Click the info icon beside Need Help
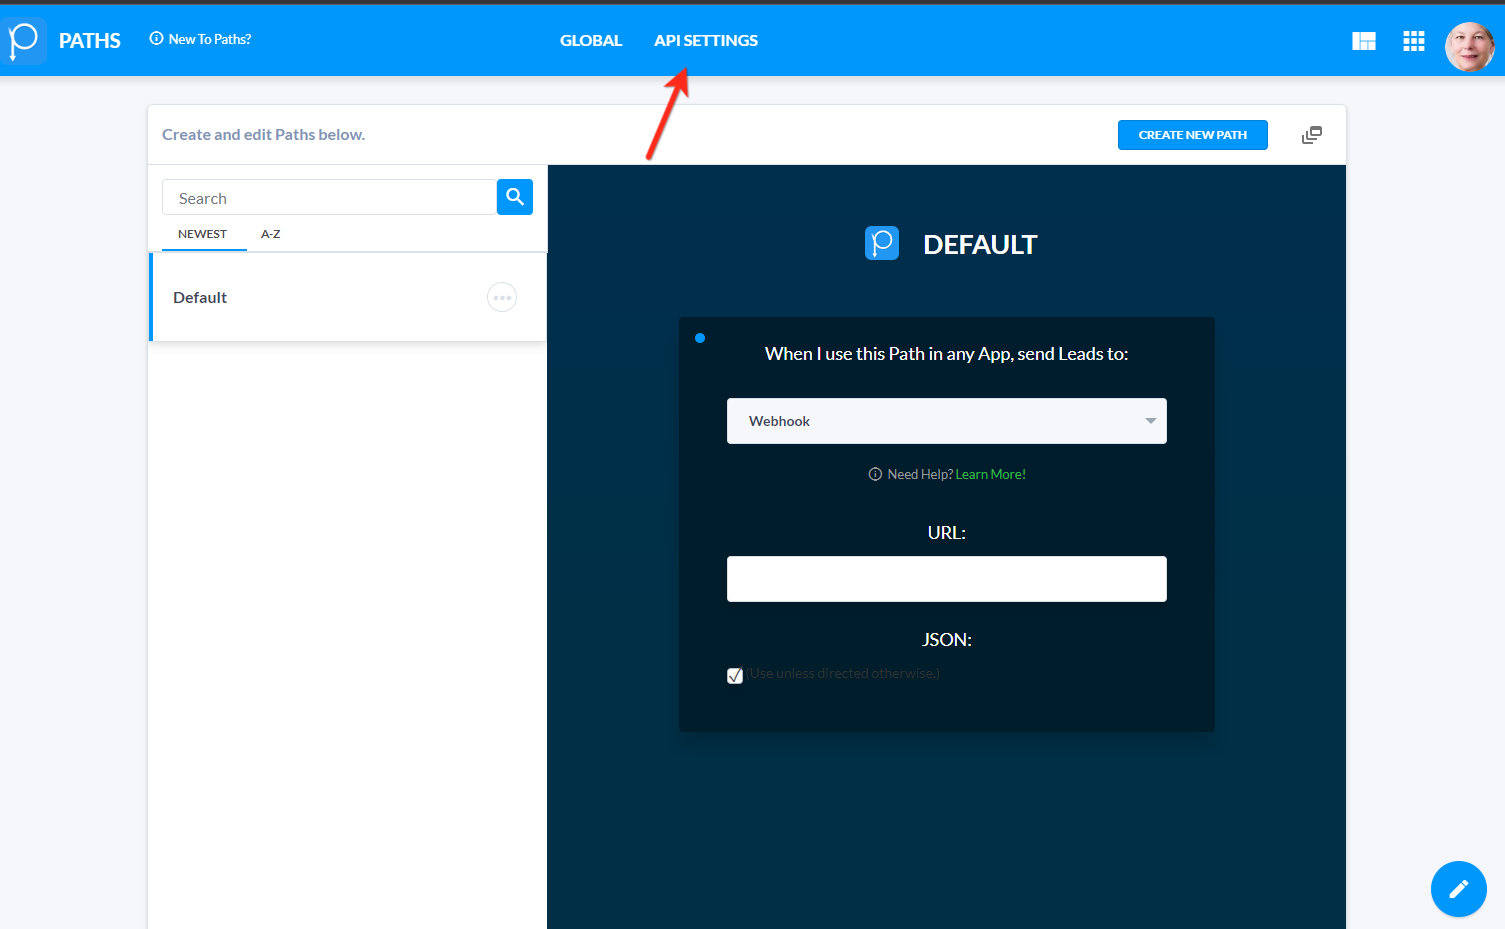 click(875, 473)
